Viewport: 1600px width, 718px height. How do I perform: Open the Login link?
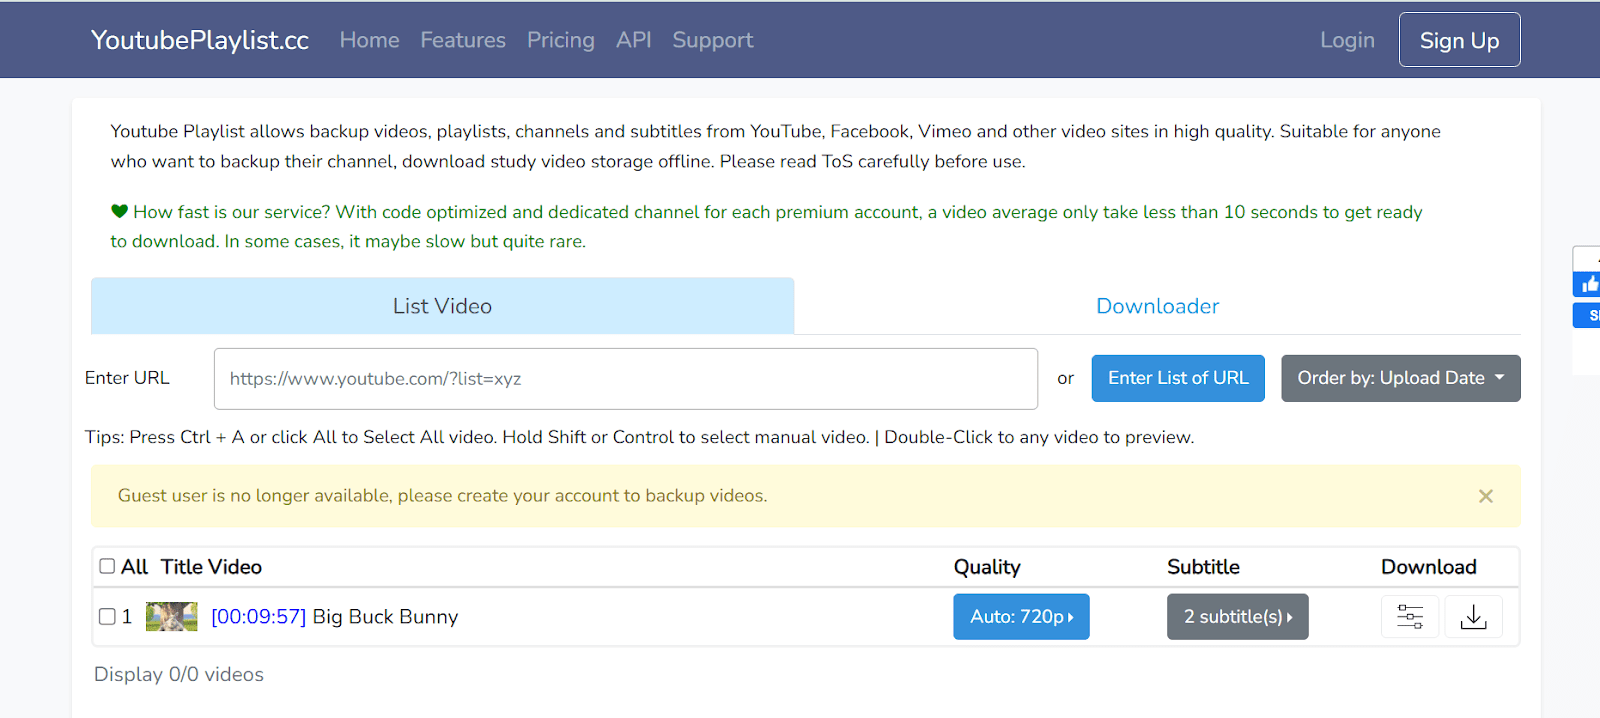click(x=1347, y=40)
